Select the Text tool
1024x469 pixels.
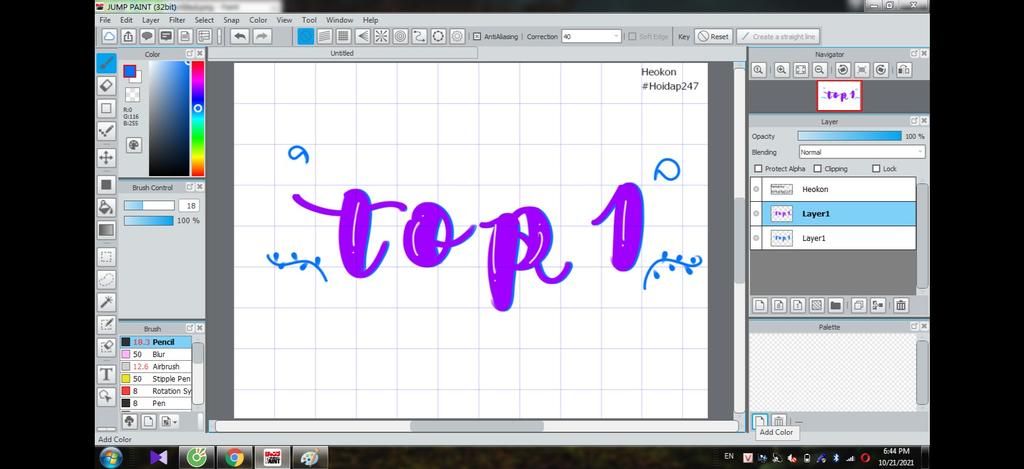click(x=106, y=374)
